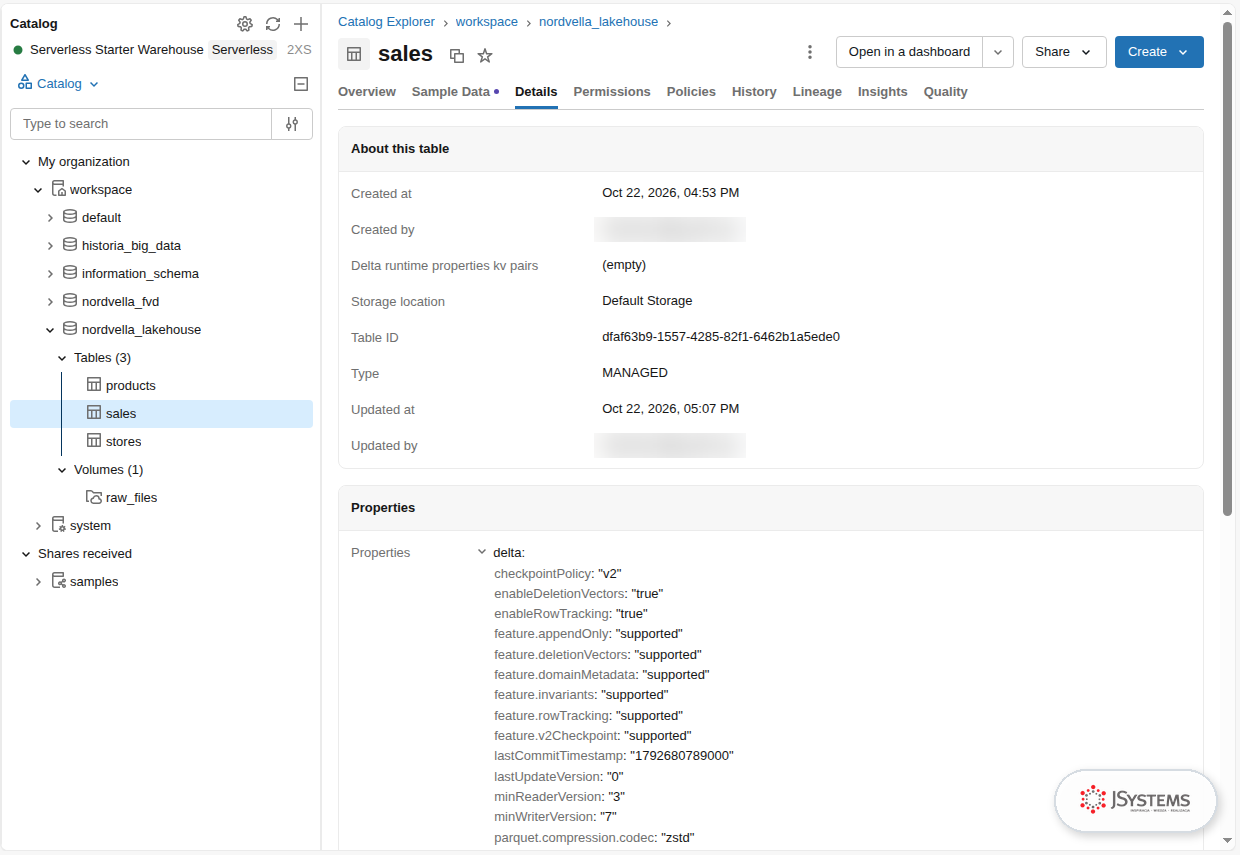
Task: Click the products table icon
Action: pyautogui.click(x=94, y=385)
